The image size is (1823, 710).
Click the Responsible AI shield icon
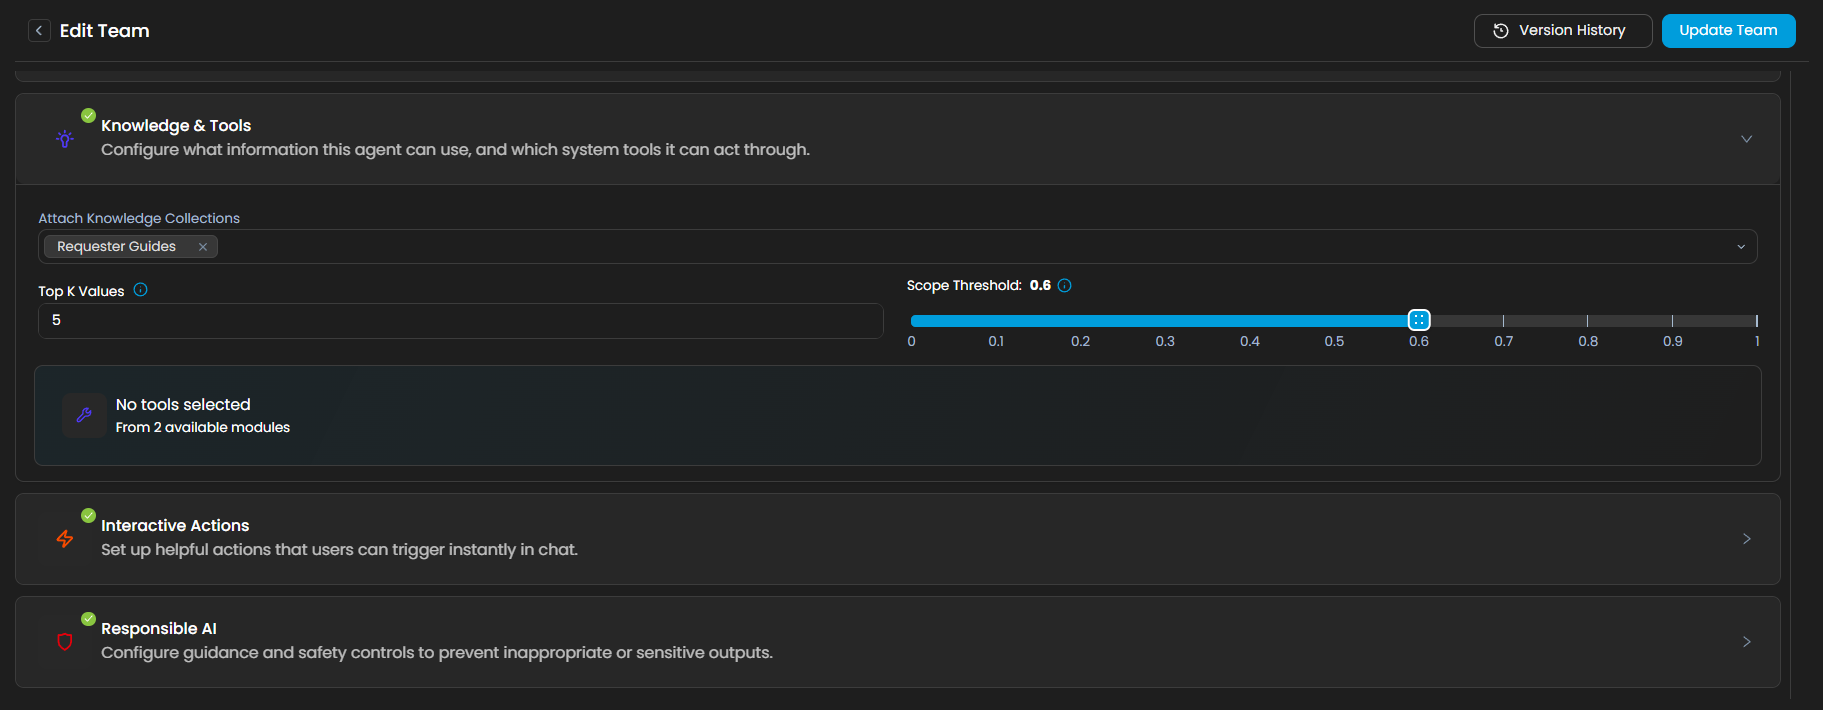(65, 642)
